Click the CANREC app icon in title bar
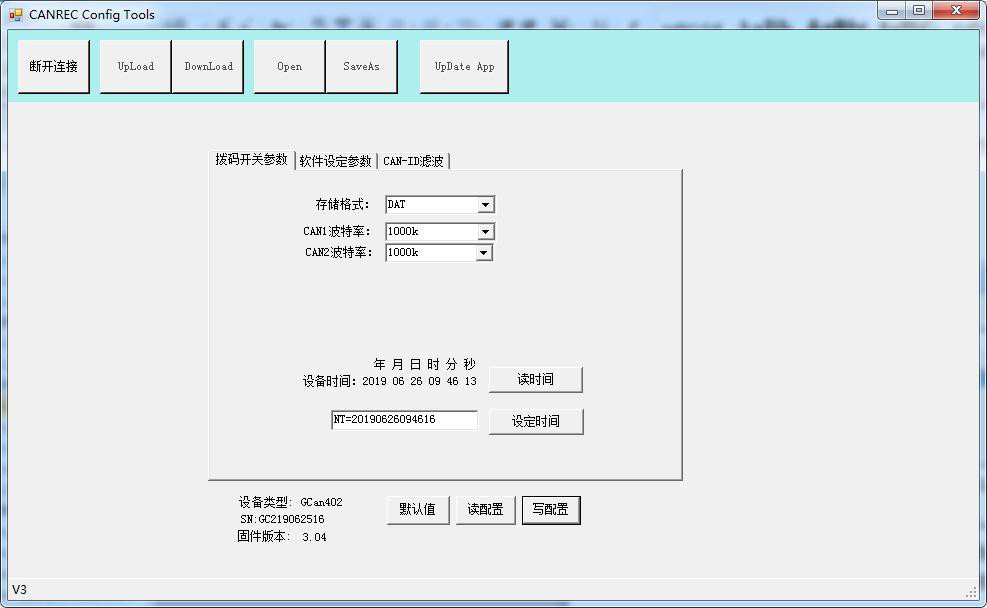987x608 pixels. [16, 15]
